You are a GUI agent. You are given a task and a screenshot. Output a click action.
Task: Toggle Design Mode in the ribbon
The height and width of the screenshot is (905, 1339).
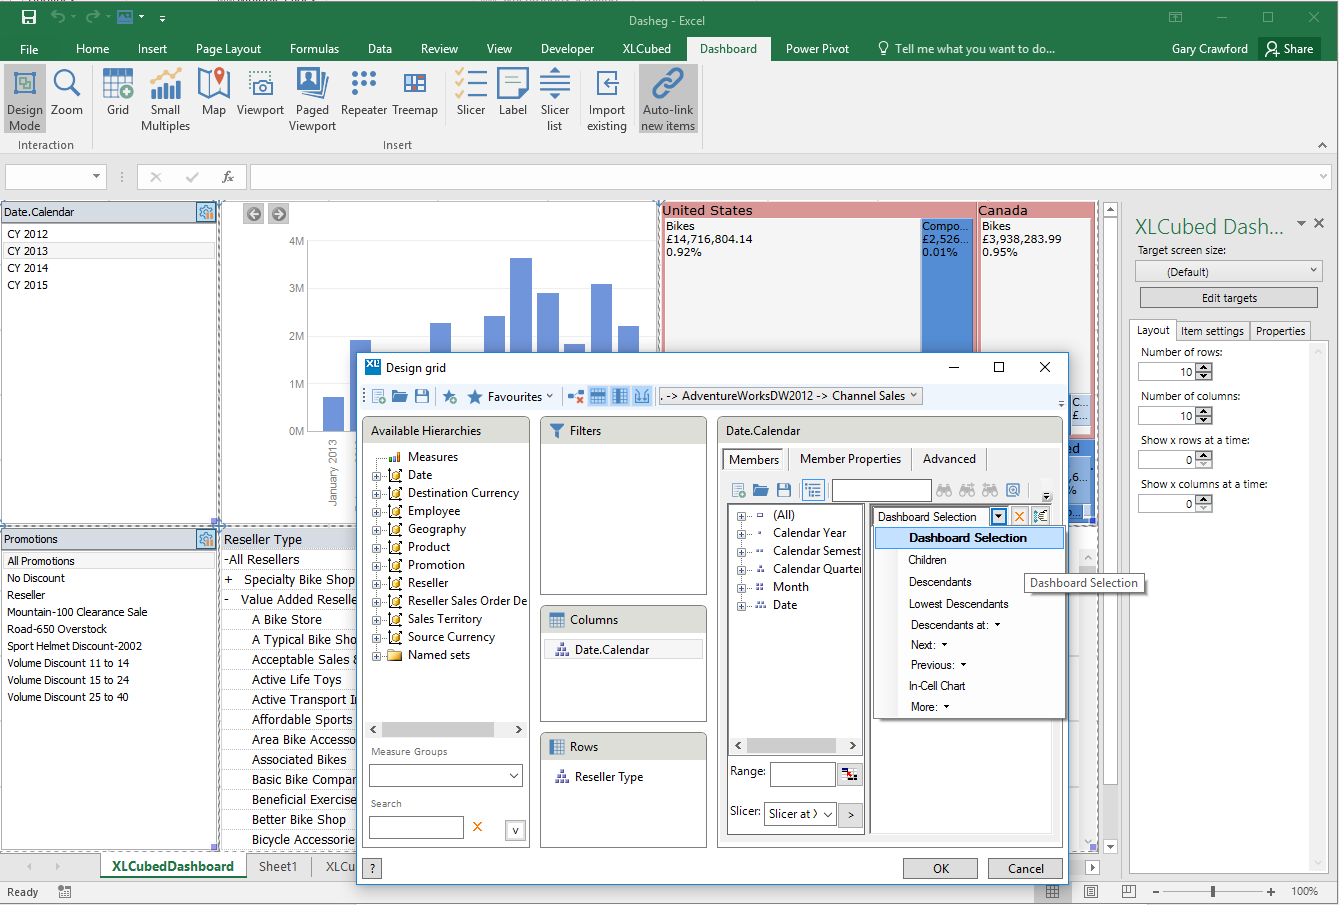(x=25, y=100)
